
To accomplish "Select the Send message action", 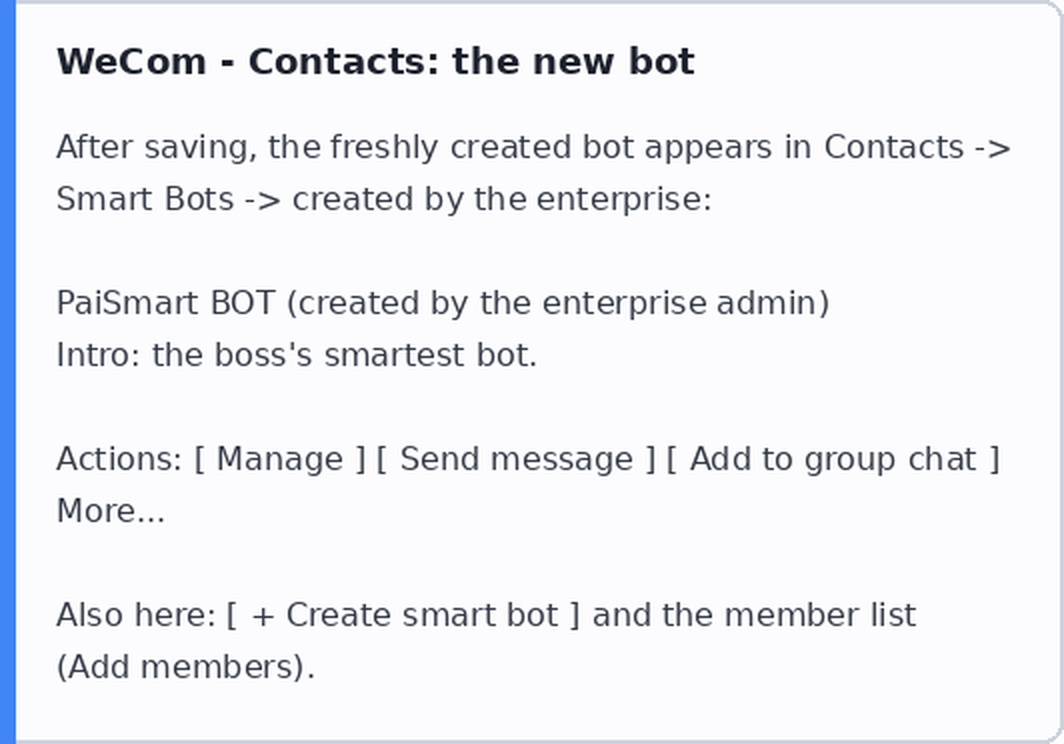I will tap(516, 460).
